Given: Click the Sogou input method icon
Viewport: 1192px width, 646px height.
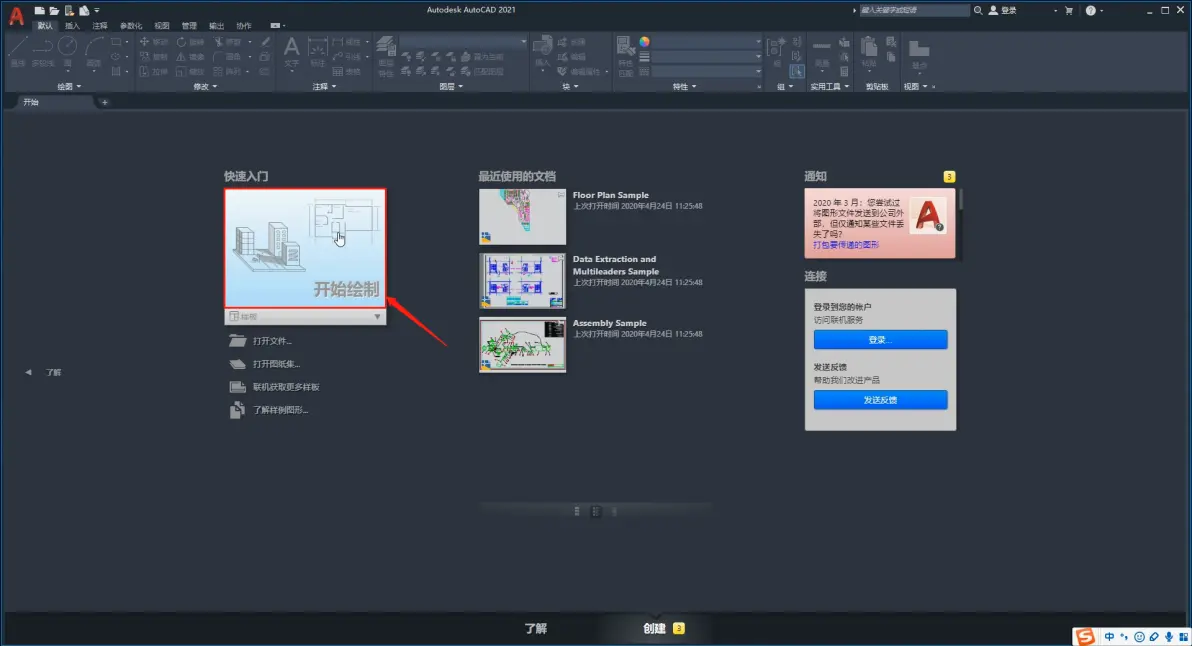Looking at the screenshot, I should pos(1085,637).
